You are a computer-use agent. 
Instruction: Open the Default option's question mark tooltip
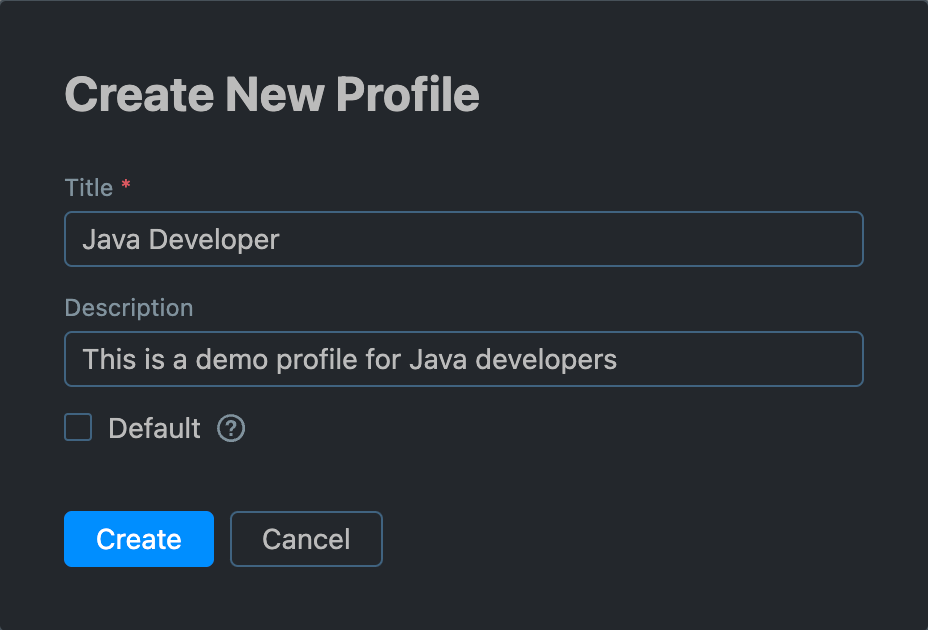point(231,428)
